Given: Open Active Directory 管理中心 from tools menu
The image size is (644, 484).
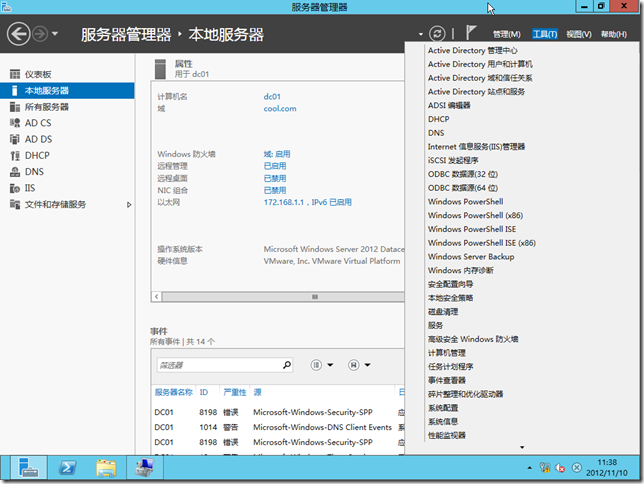Looking at the screenshot, I should (x=472, y=51).
